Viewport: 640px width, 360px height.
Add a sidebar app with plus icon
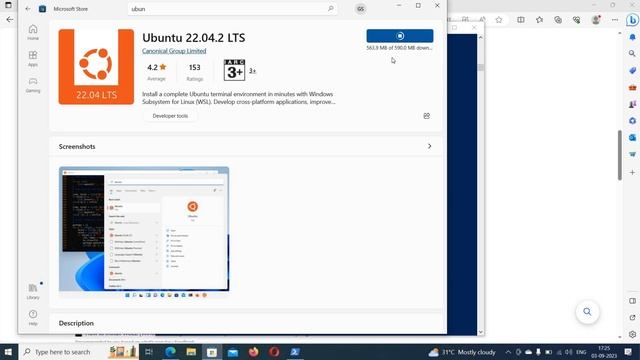coord(632,172)
